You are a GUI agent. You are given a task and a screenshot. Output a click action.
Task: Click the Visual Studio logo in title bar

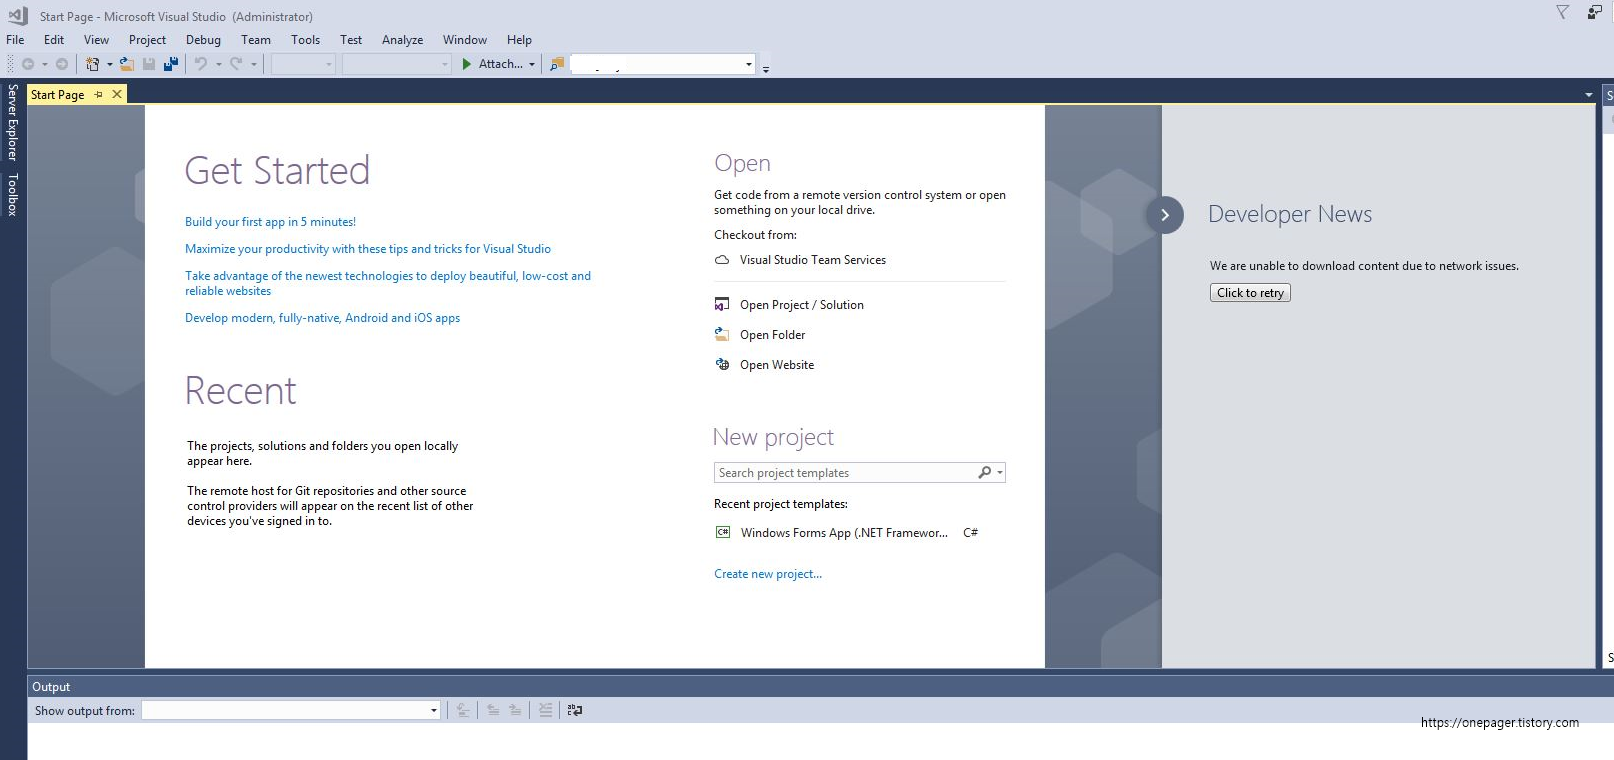click(18, 16)
